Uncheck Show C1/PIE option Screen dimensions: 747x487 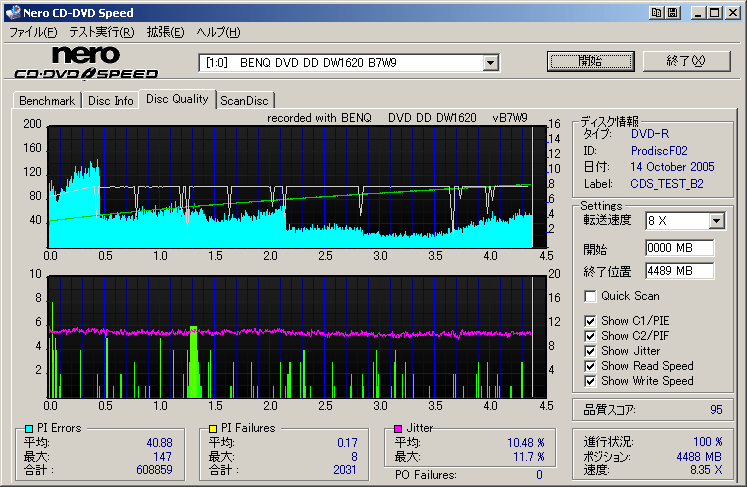pyautogui.click(x=590, y=321)
